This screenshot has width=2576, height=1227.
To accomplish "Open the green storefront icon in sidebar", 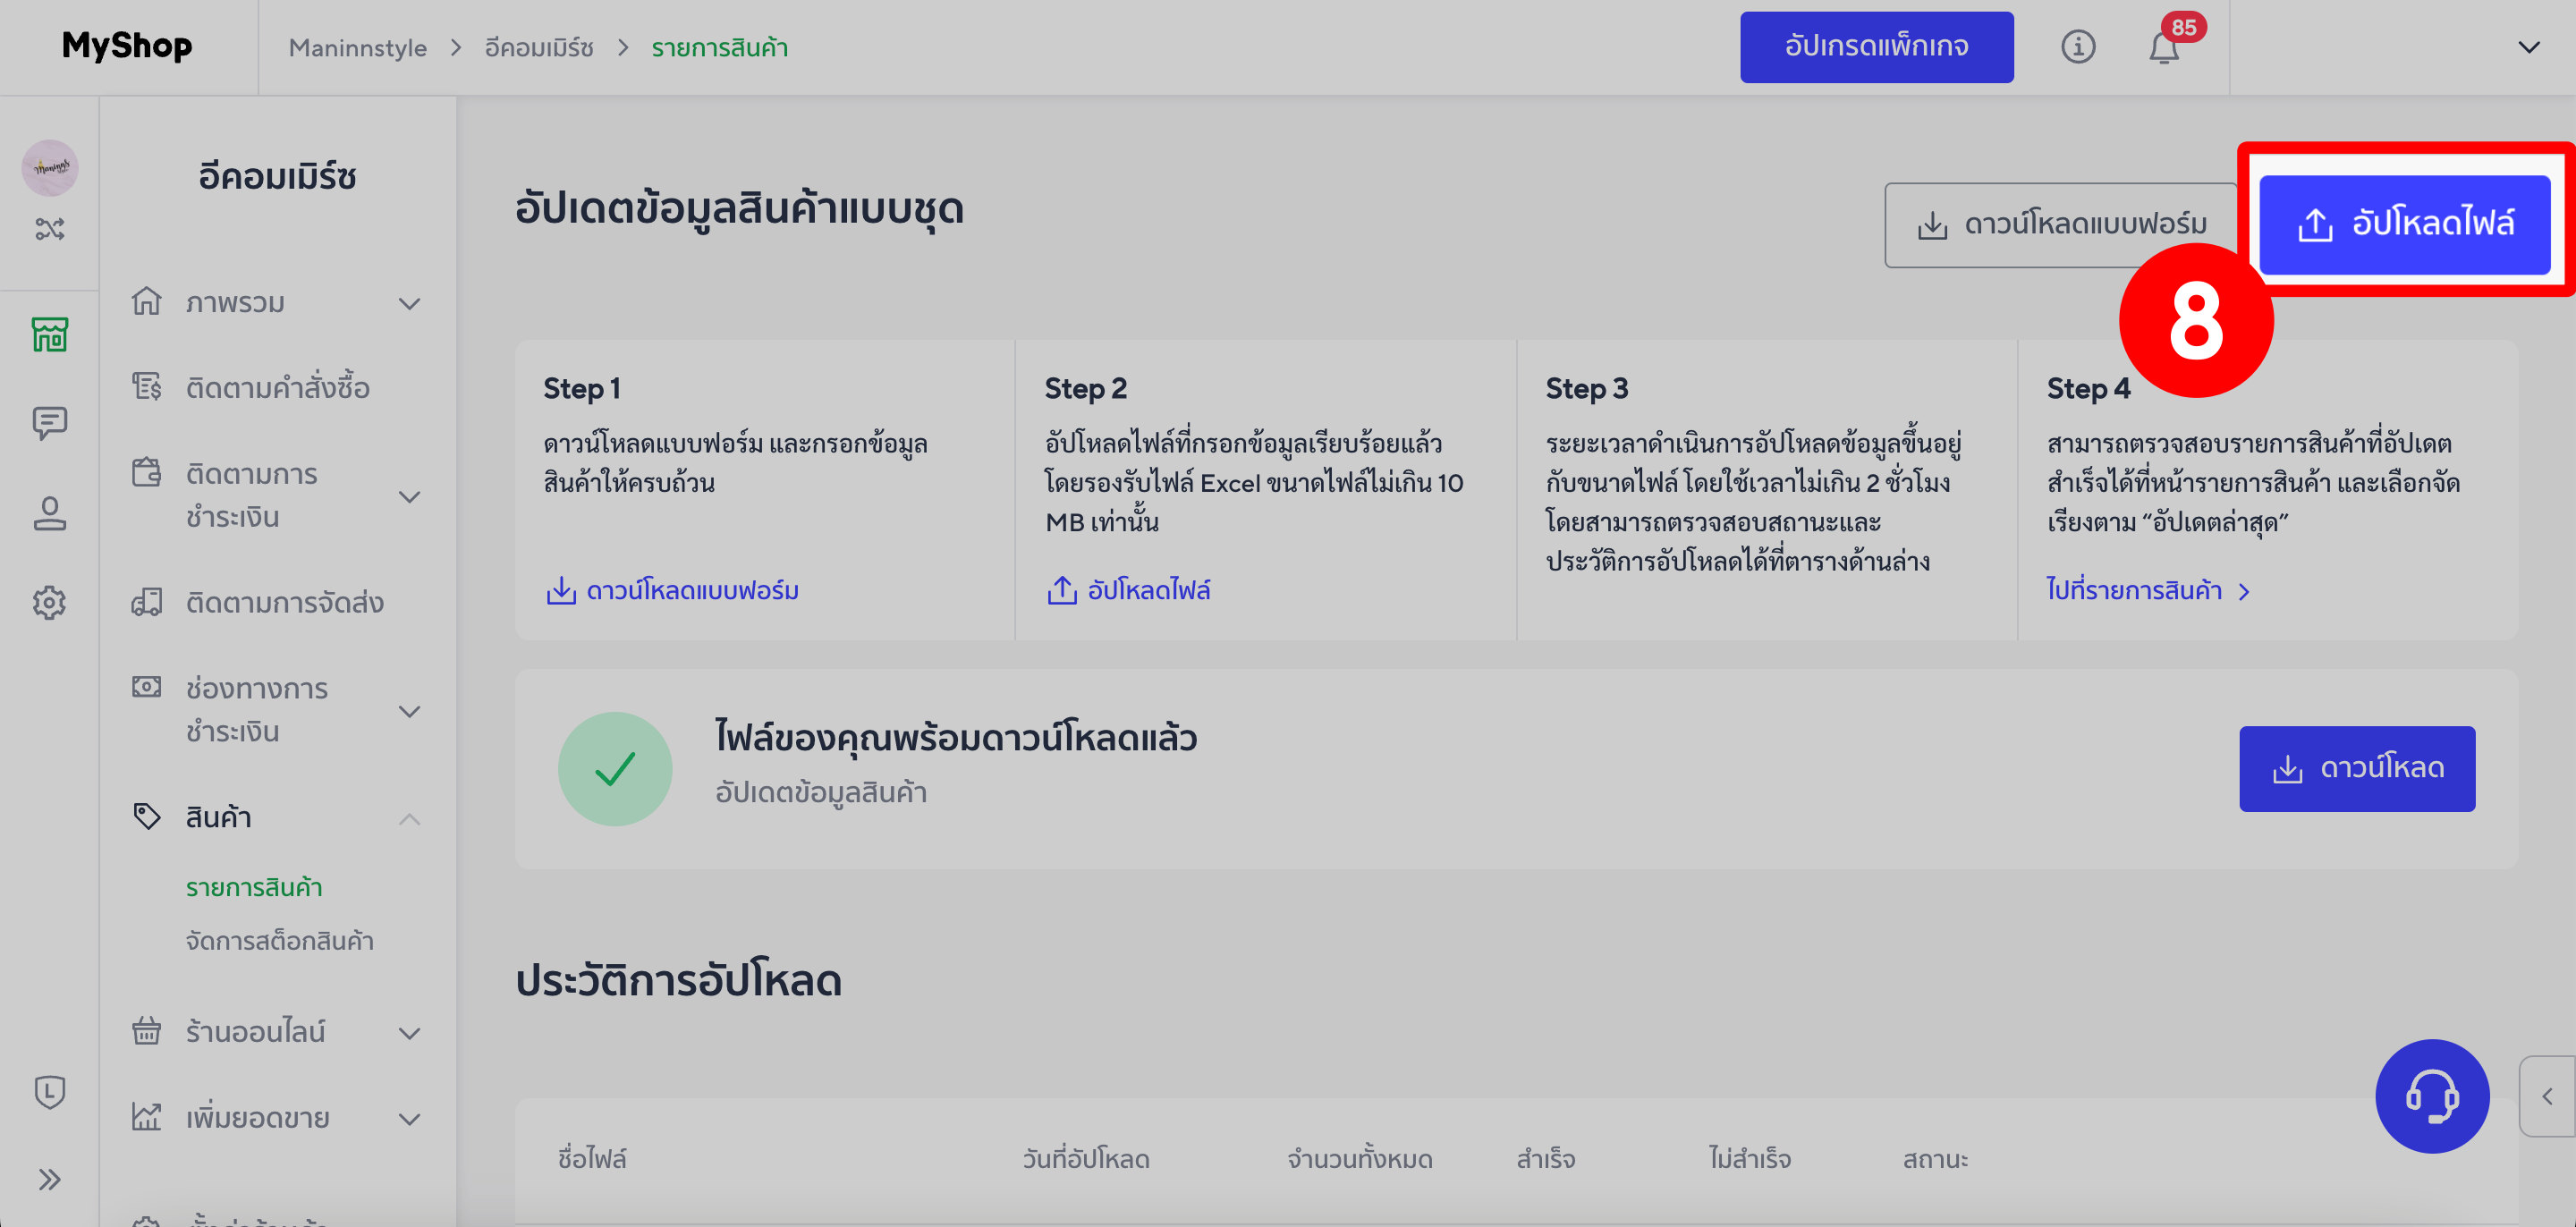I will [x=49, y=334].
